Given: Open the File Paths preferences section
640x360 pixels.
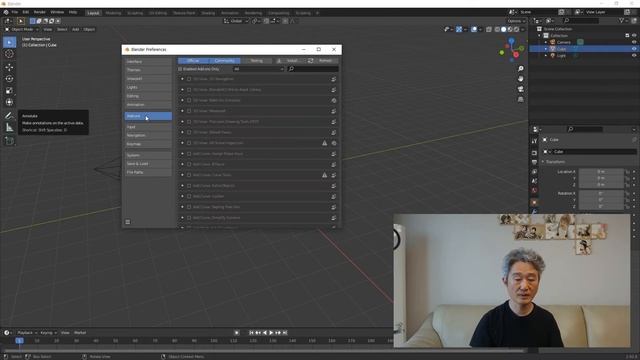Looking at the screenshot, I should point(148,172).
